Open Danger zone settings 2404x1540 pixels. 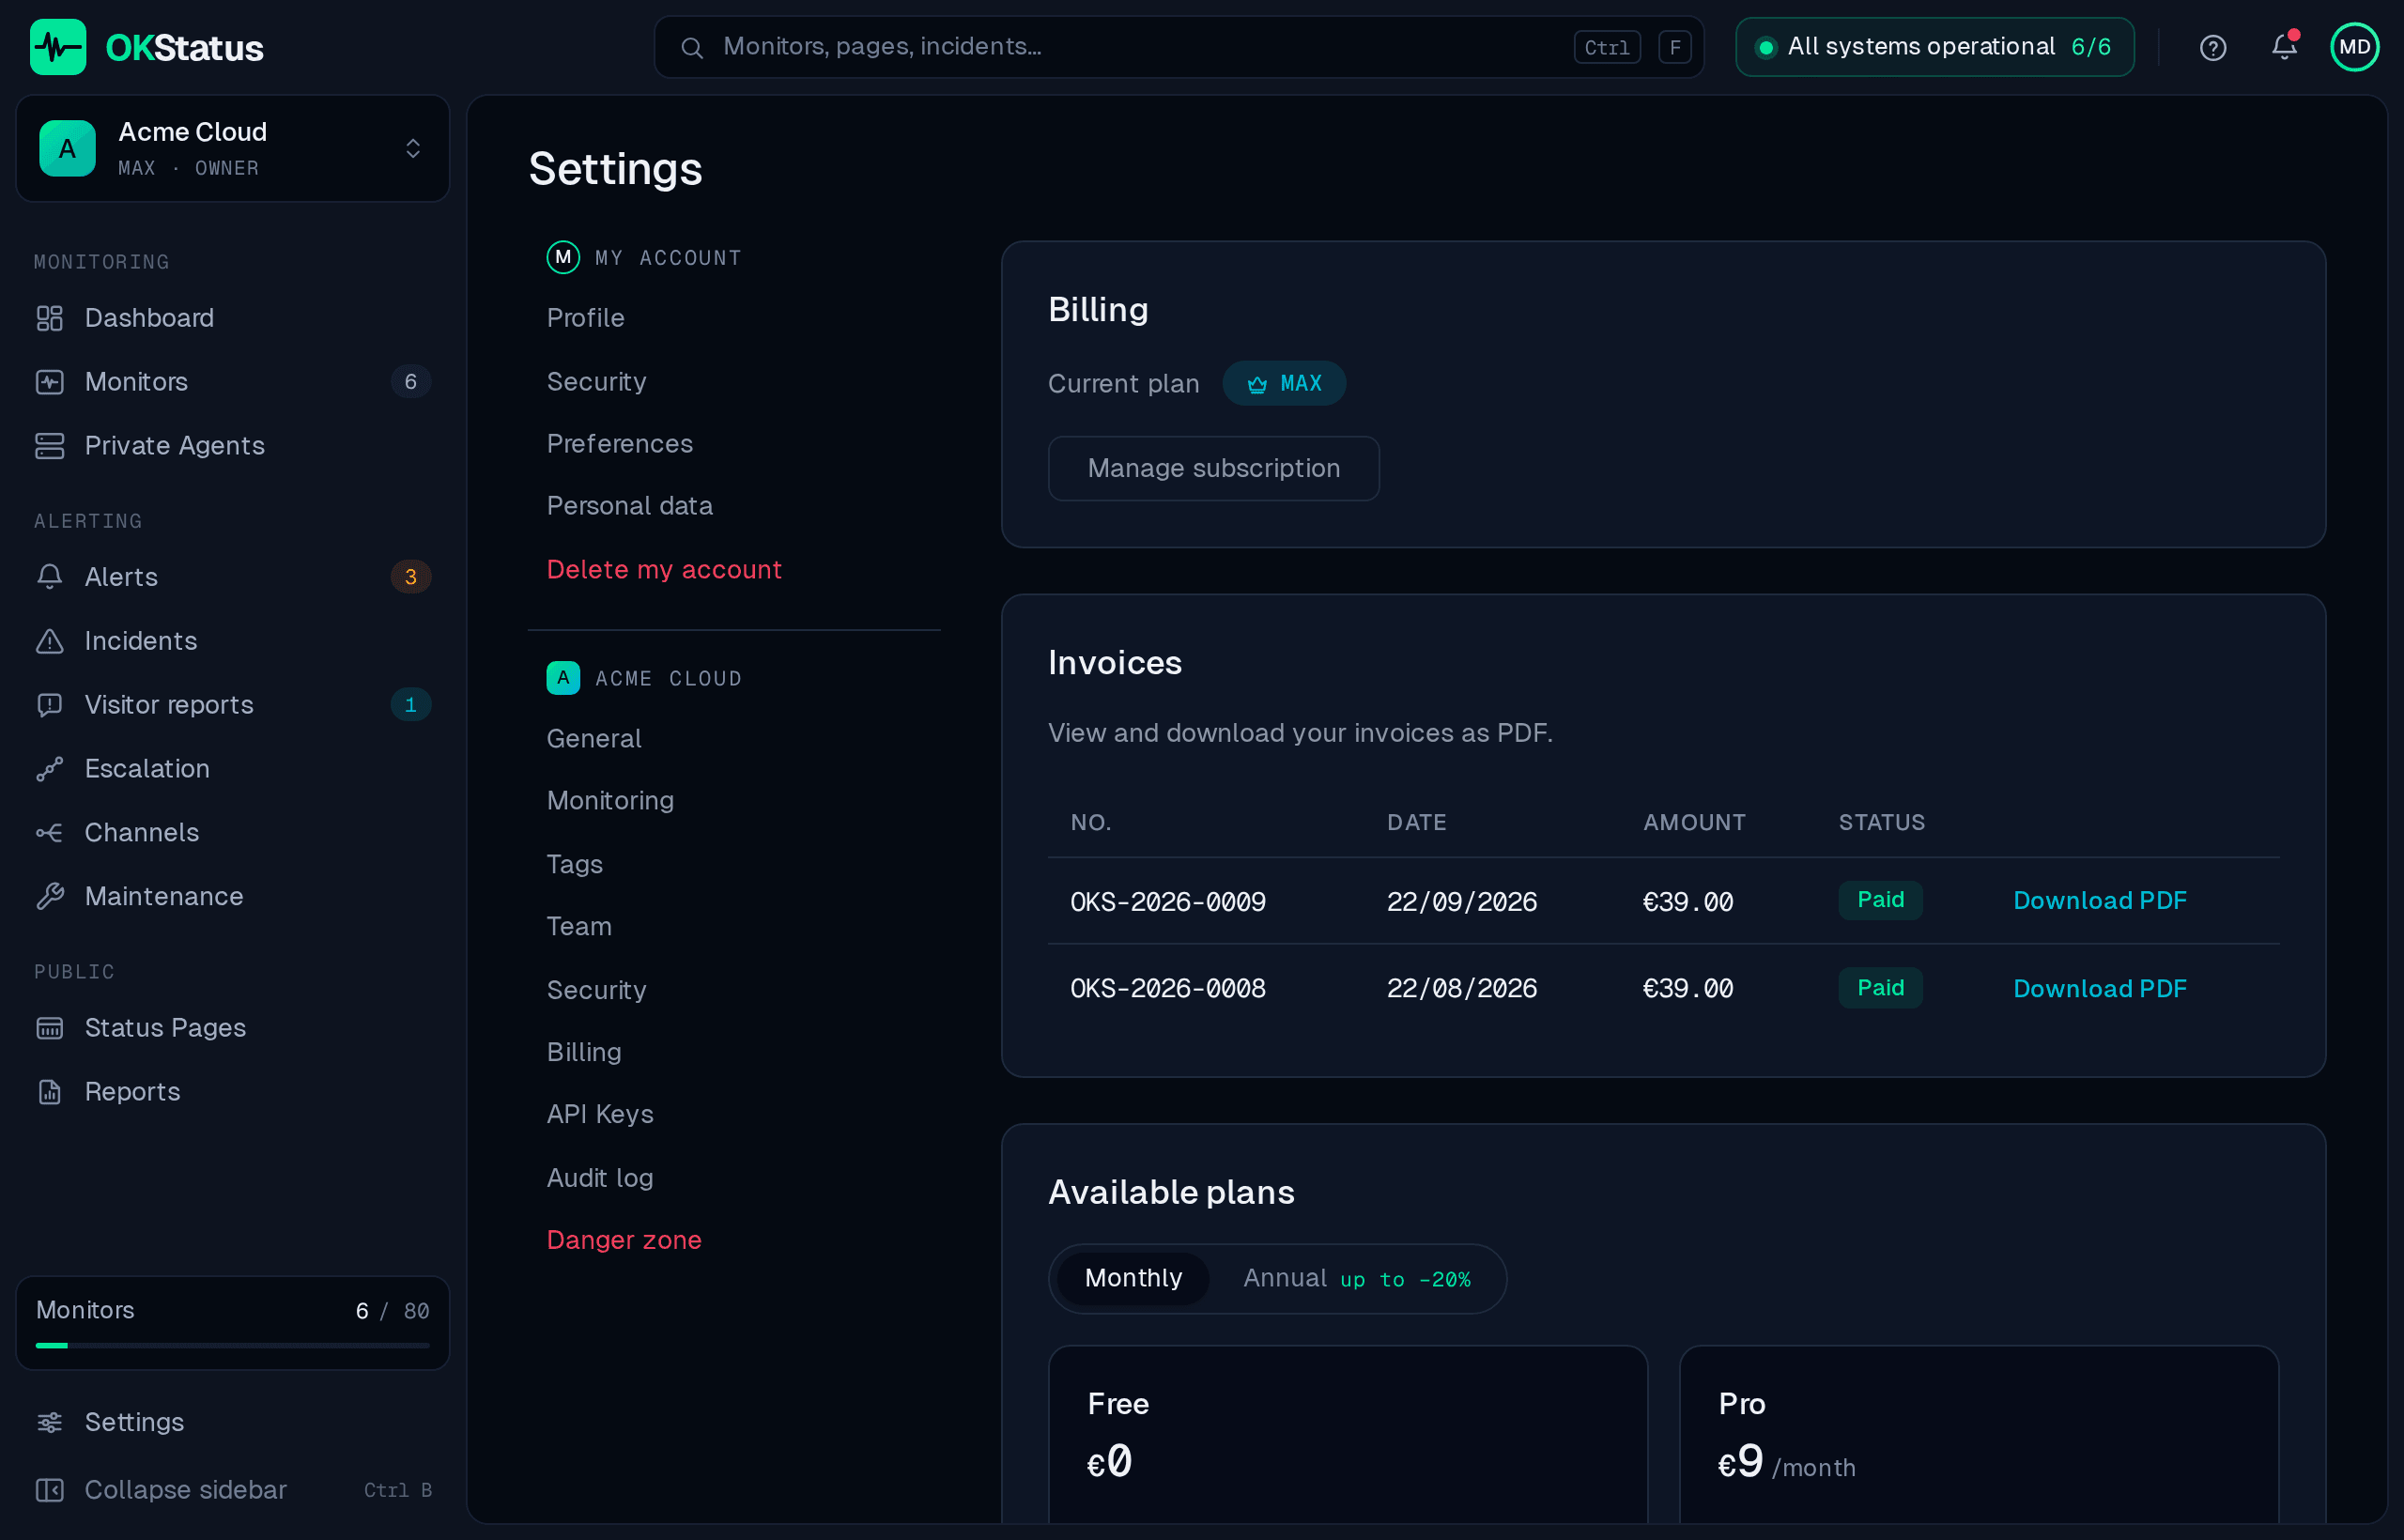tap(624, 1240)
